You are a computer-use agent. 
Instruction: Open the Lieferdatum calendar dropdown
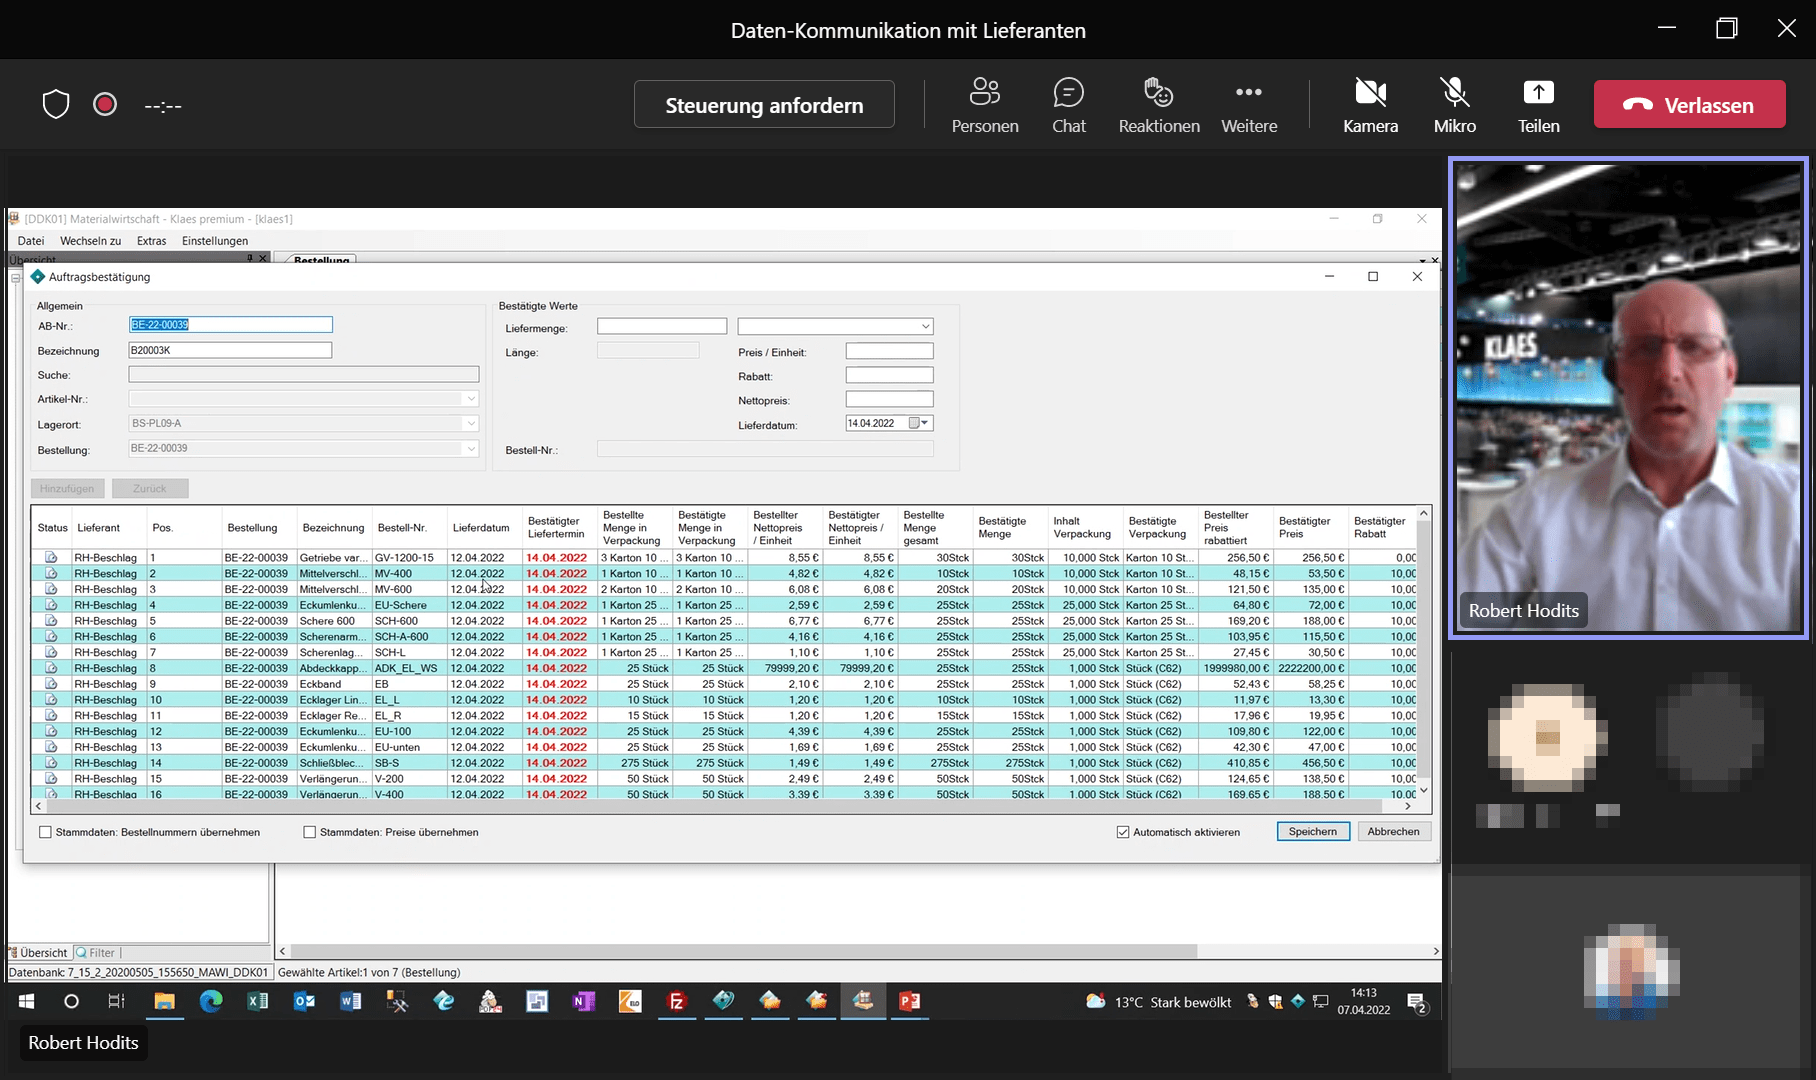tap(924, 423)
